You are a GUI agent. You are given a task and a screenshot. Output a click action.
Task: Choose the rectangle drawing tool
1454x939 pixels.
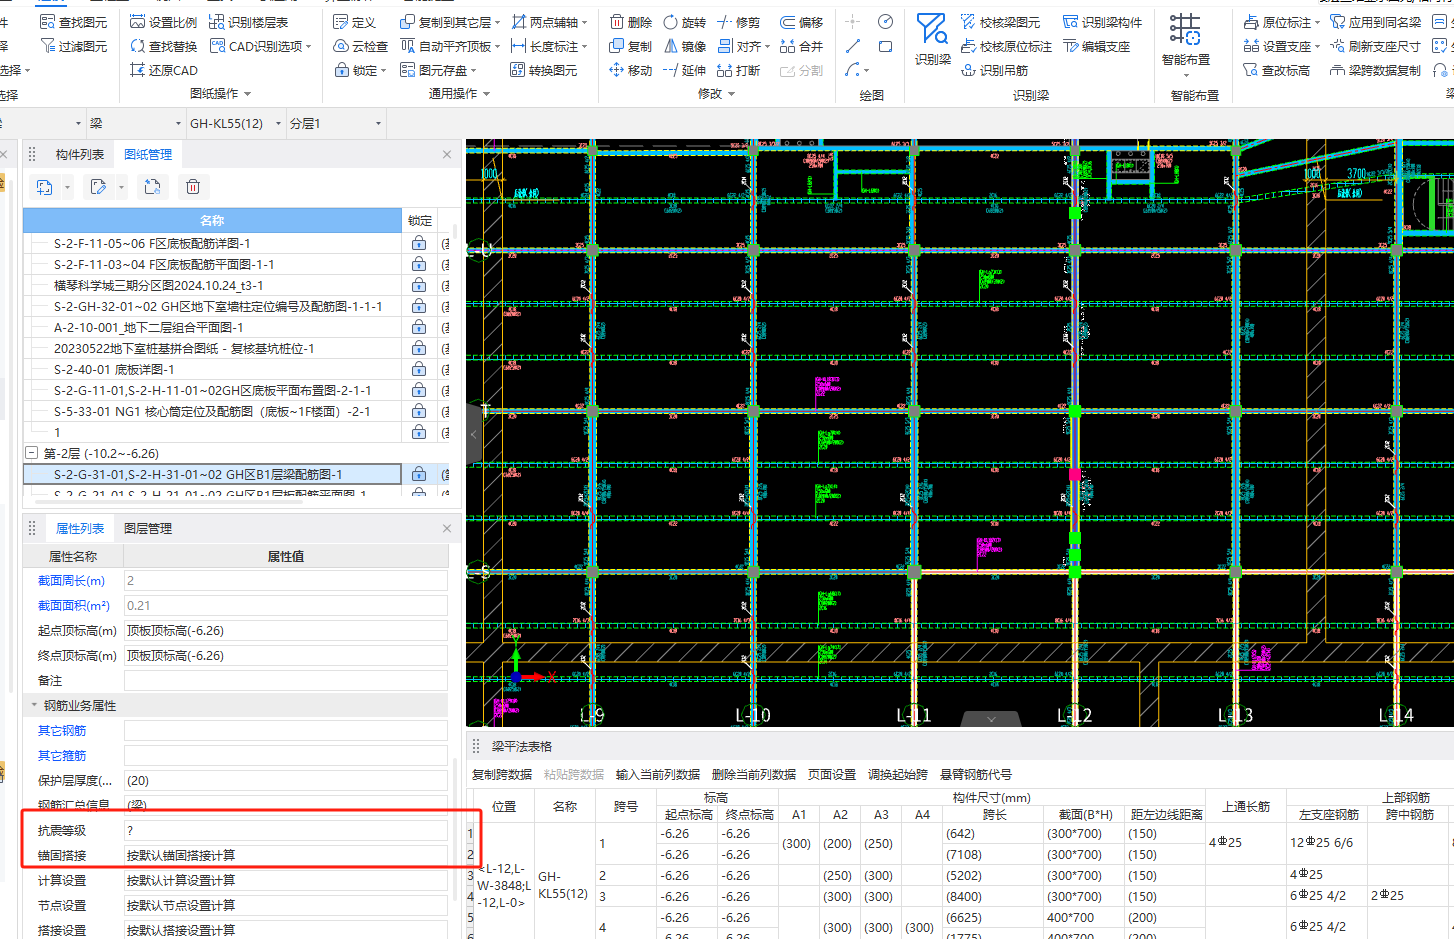[x=885, y=46]
